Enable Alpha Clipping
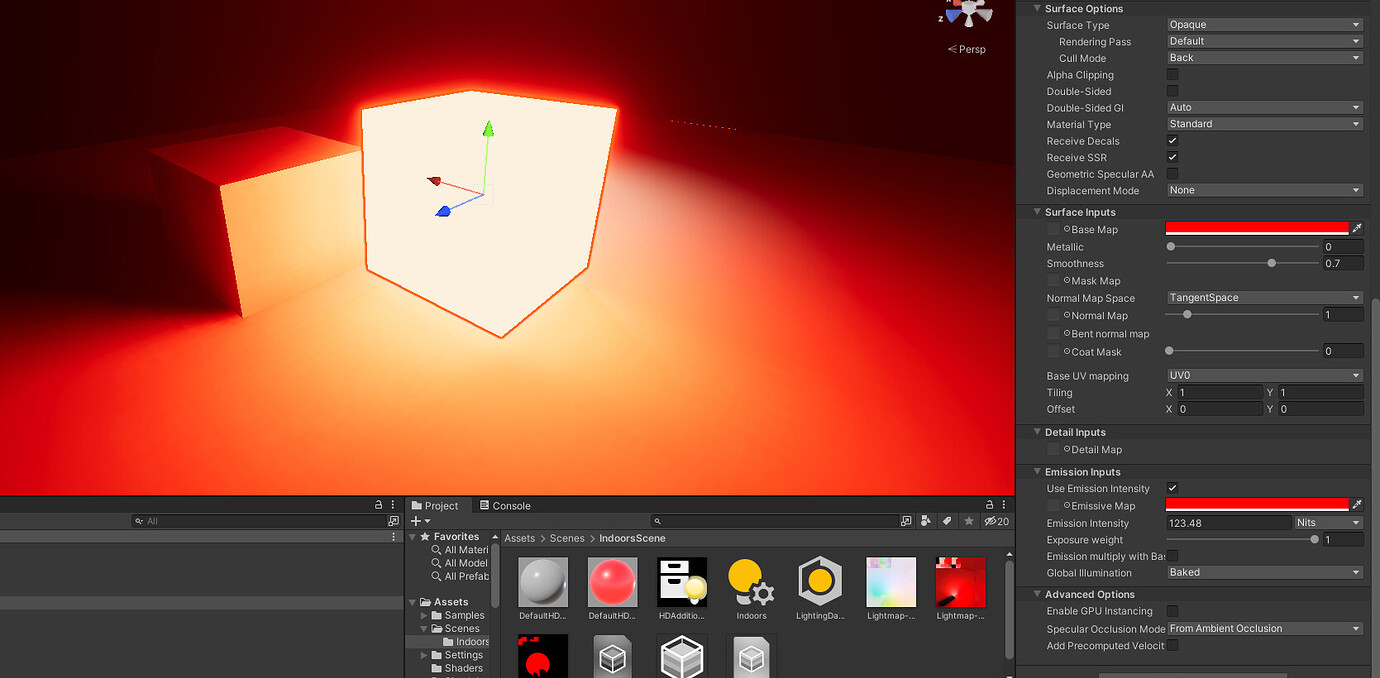This screenshot has width=1380, height=678. [x=1171, y=74]
